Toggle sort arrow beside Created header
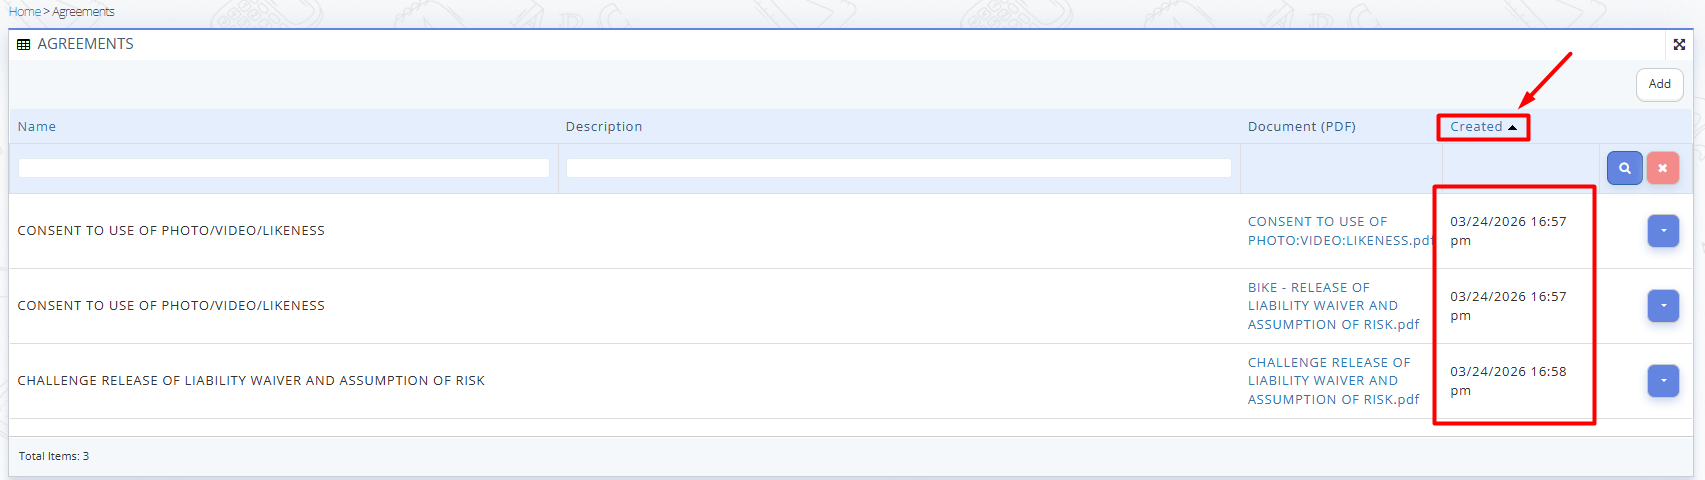The height and width of the screenshot is (480, 1705). click(x=1513, y=127)
